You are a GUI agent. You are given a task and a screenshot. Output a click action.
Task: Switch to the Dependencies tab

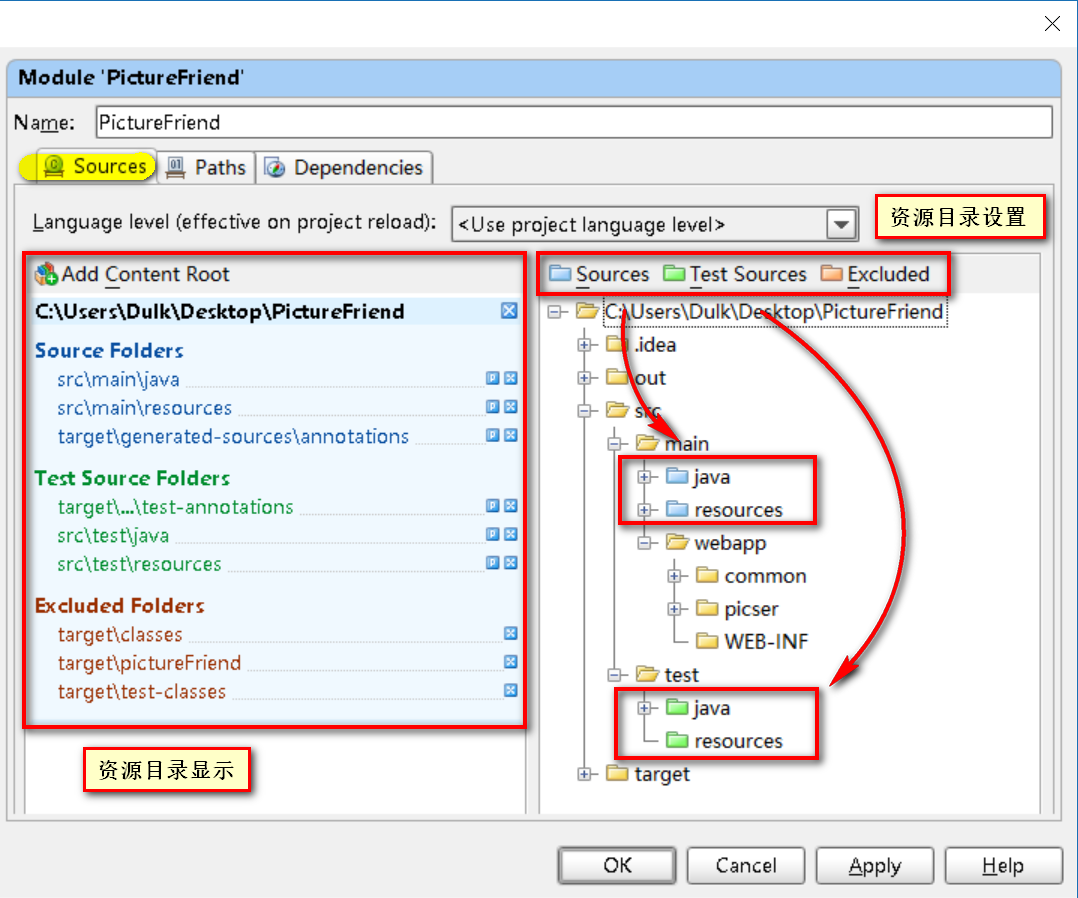click(x=344, y=167)
